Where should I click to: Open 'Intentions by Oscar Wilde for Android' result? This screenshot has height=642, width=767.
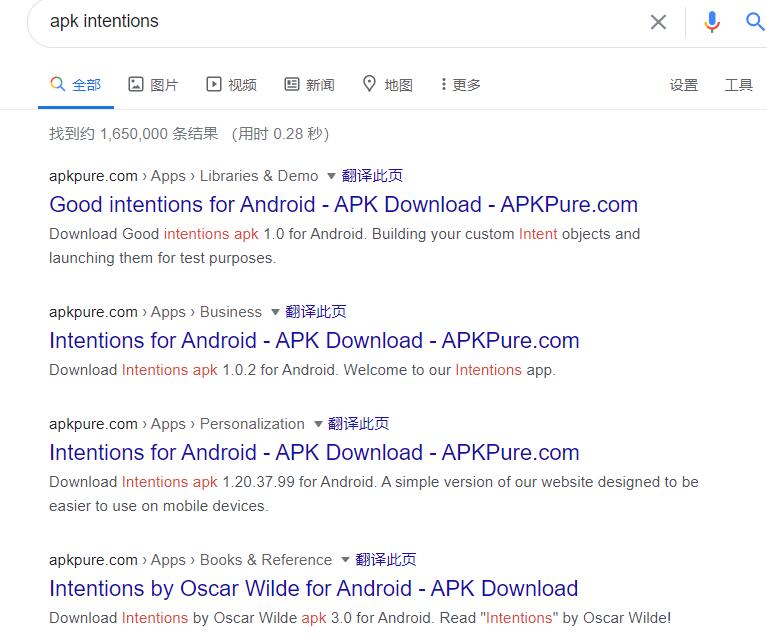point(314,589)
